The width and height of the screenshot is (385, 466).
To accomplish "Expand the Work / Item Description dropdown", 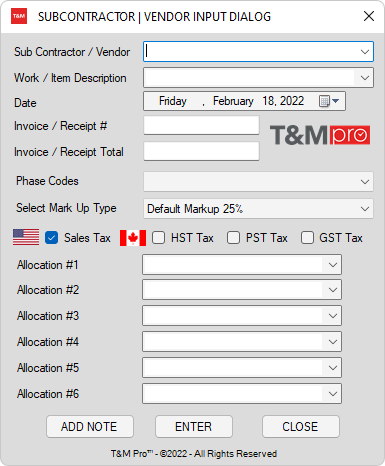I will (365, 78).
